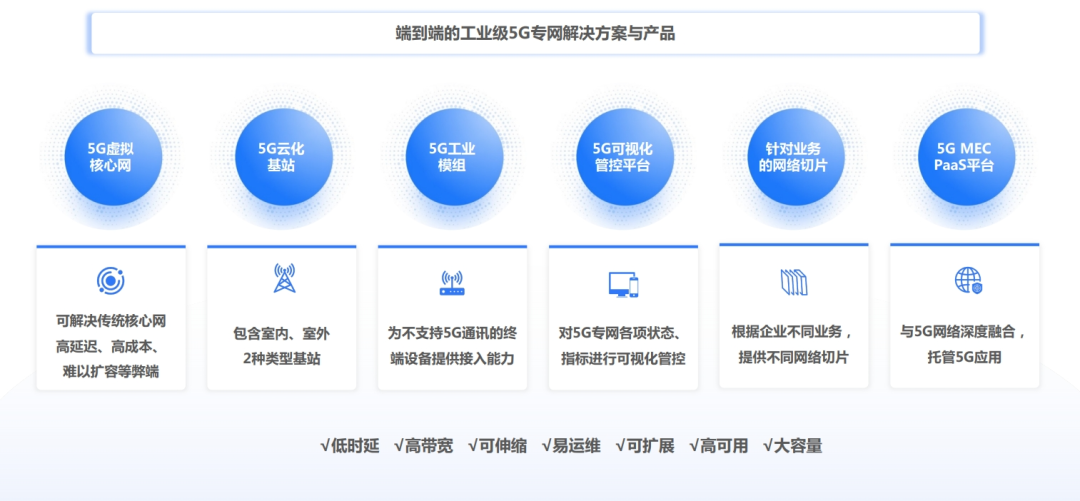Click the monitor and phone icon
This screenshot has width=1080, height=501.
(x=623, y=284)
